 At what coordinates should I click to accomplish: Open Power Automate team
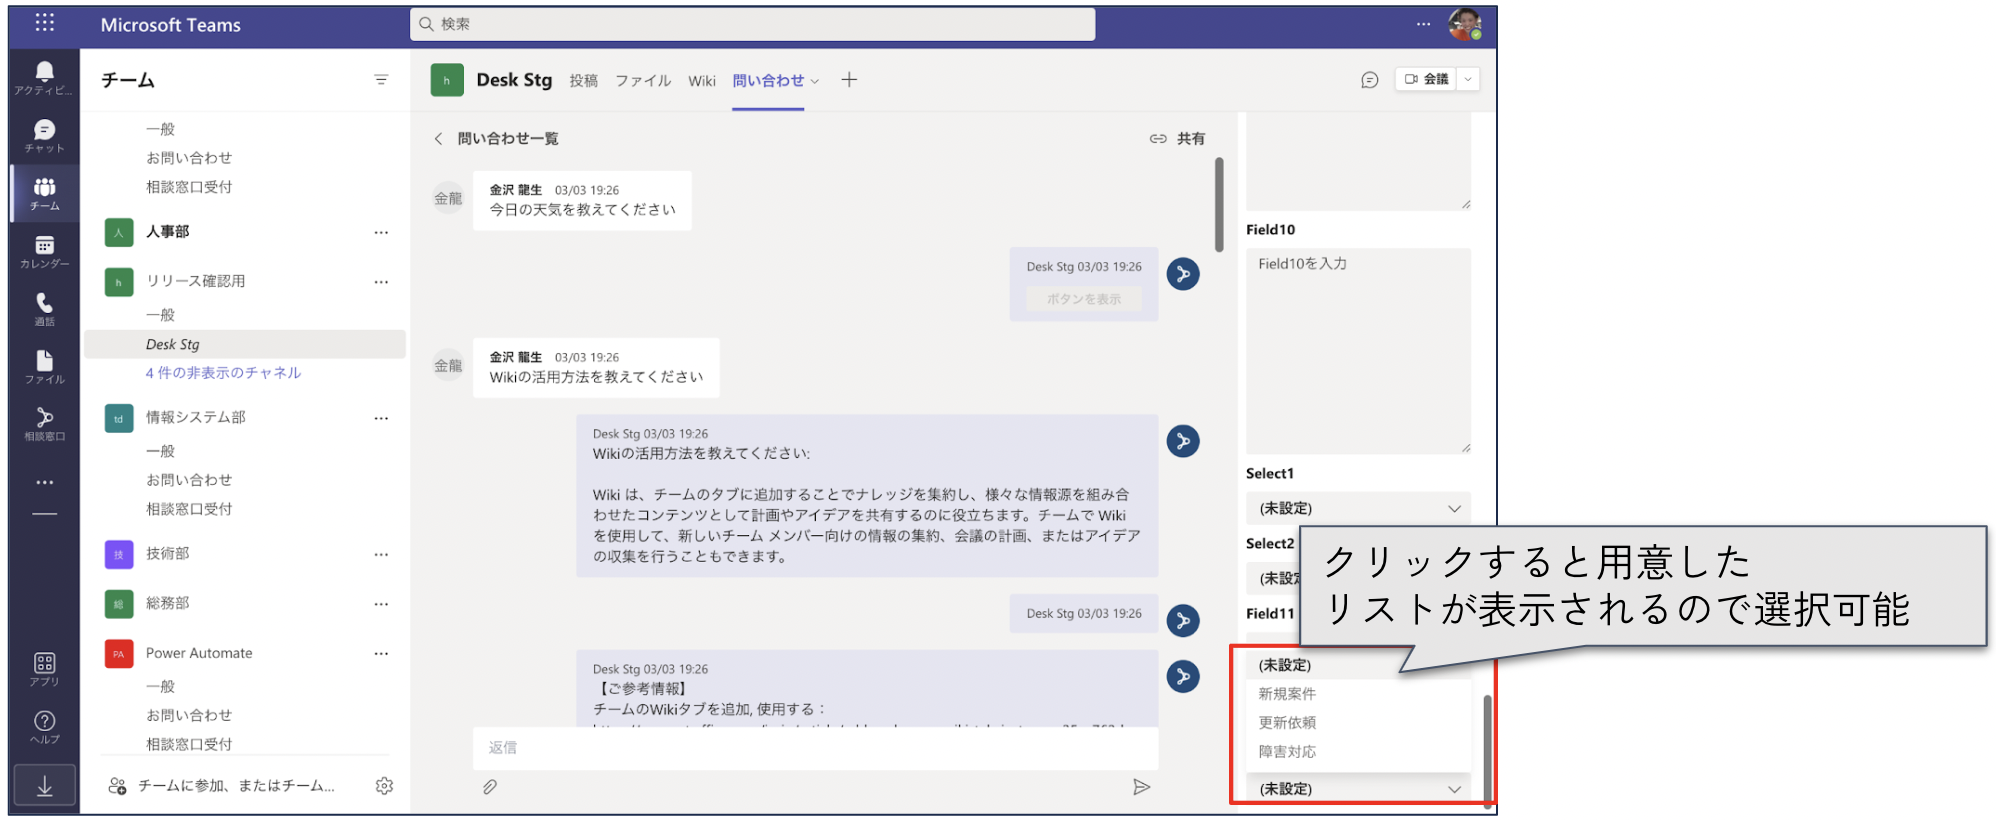click(199, 654)
